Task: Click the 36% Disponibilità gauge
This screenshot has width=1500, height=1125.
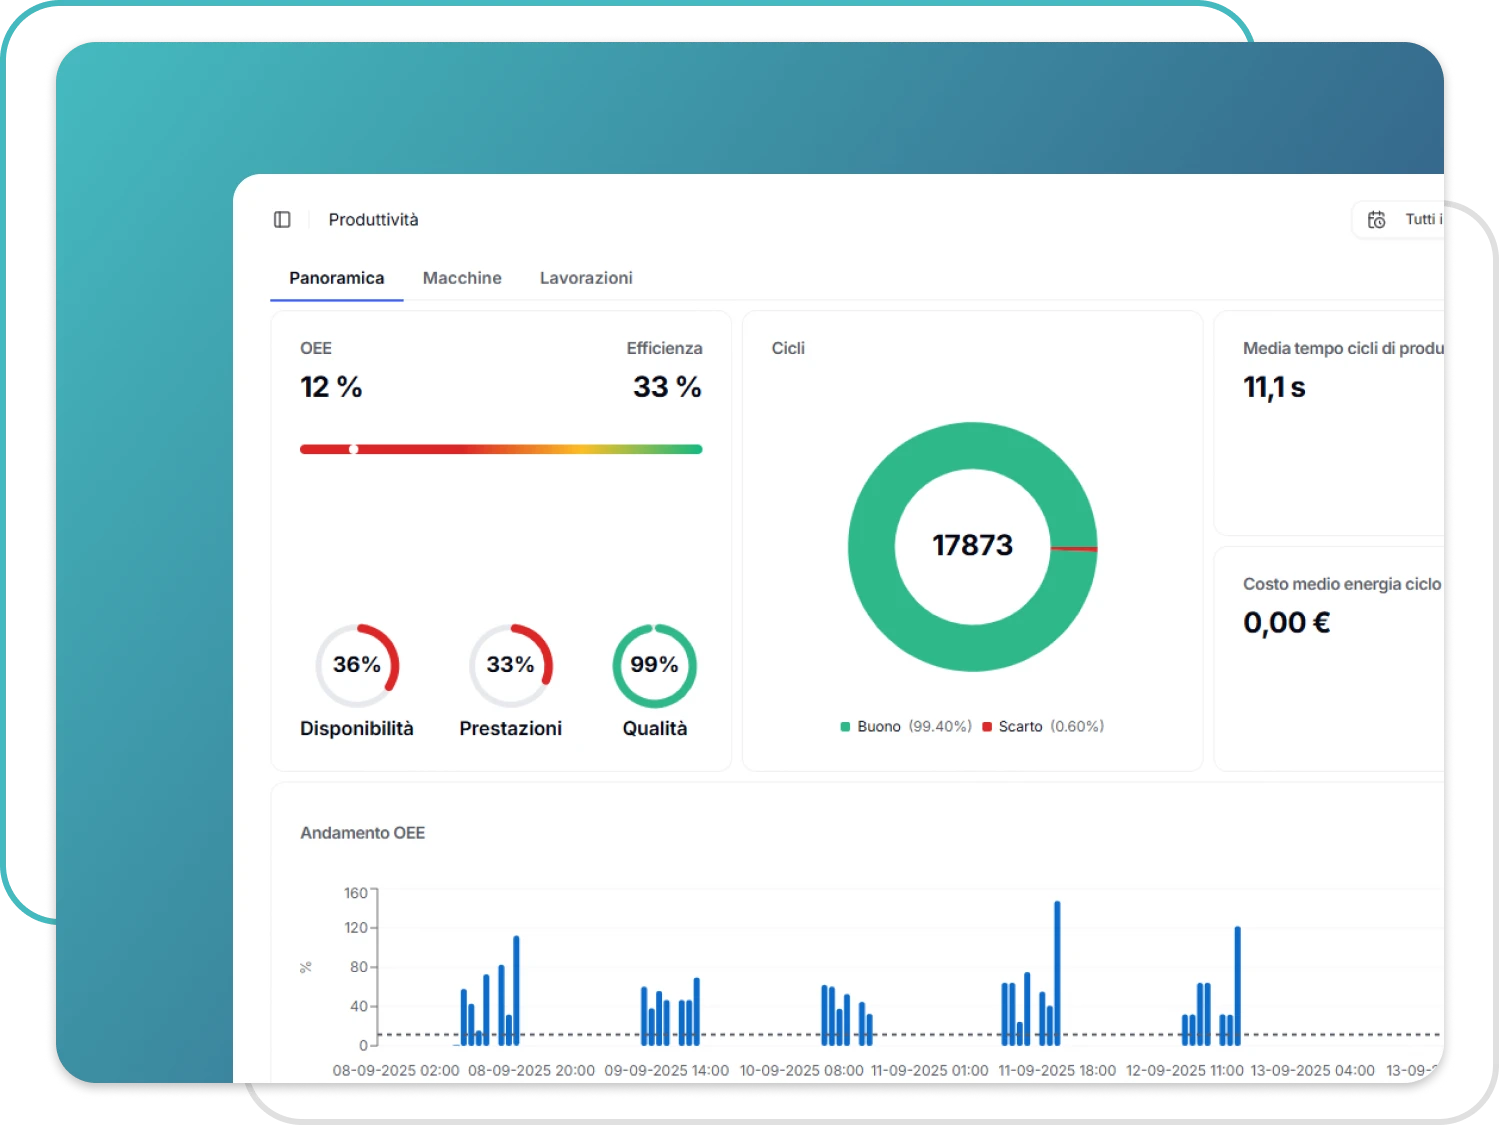Action: pyautogui.click(x=357, y=665)
